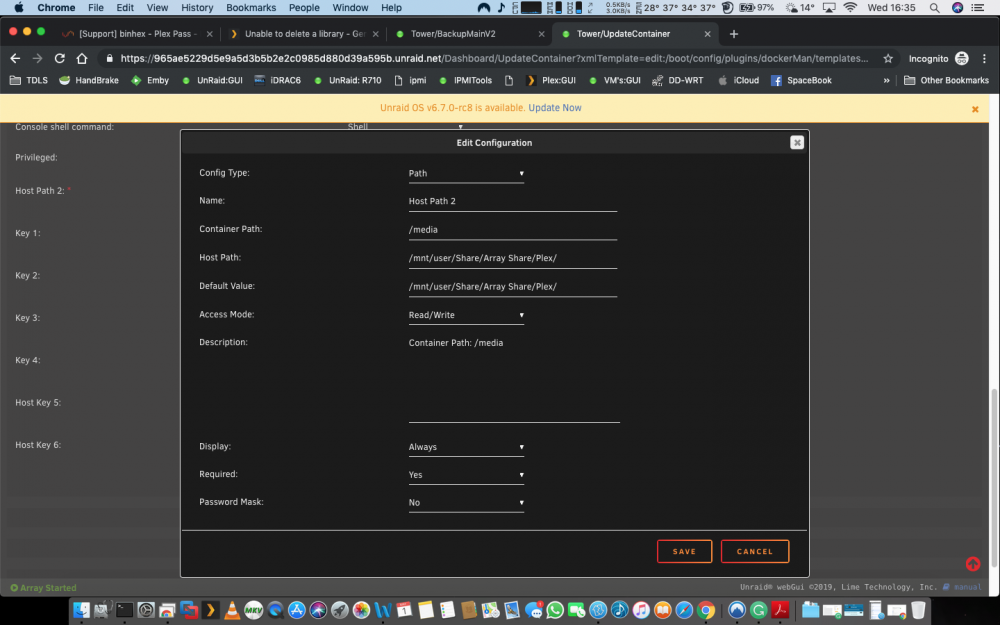Click the Host Path input field
The width and height of the screenshot is (1000, 625).
(513, 258)
